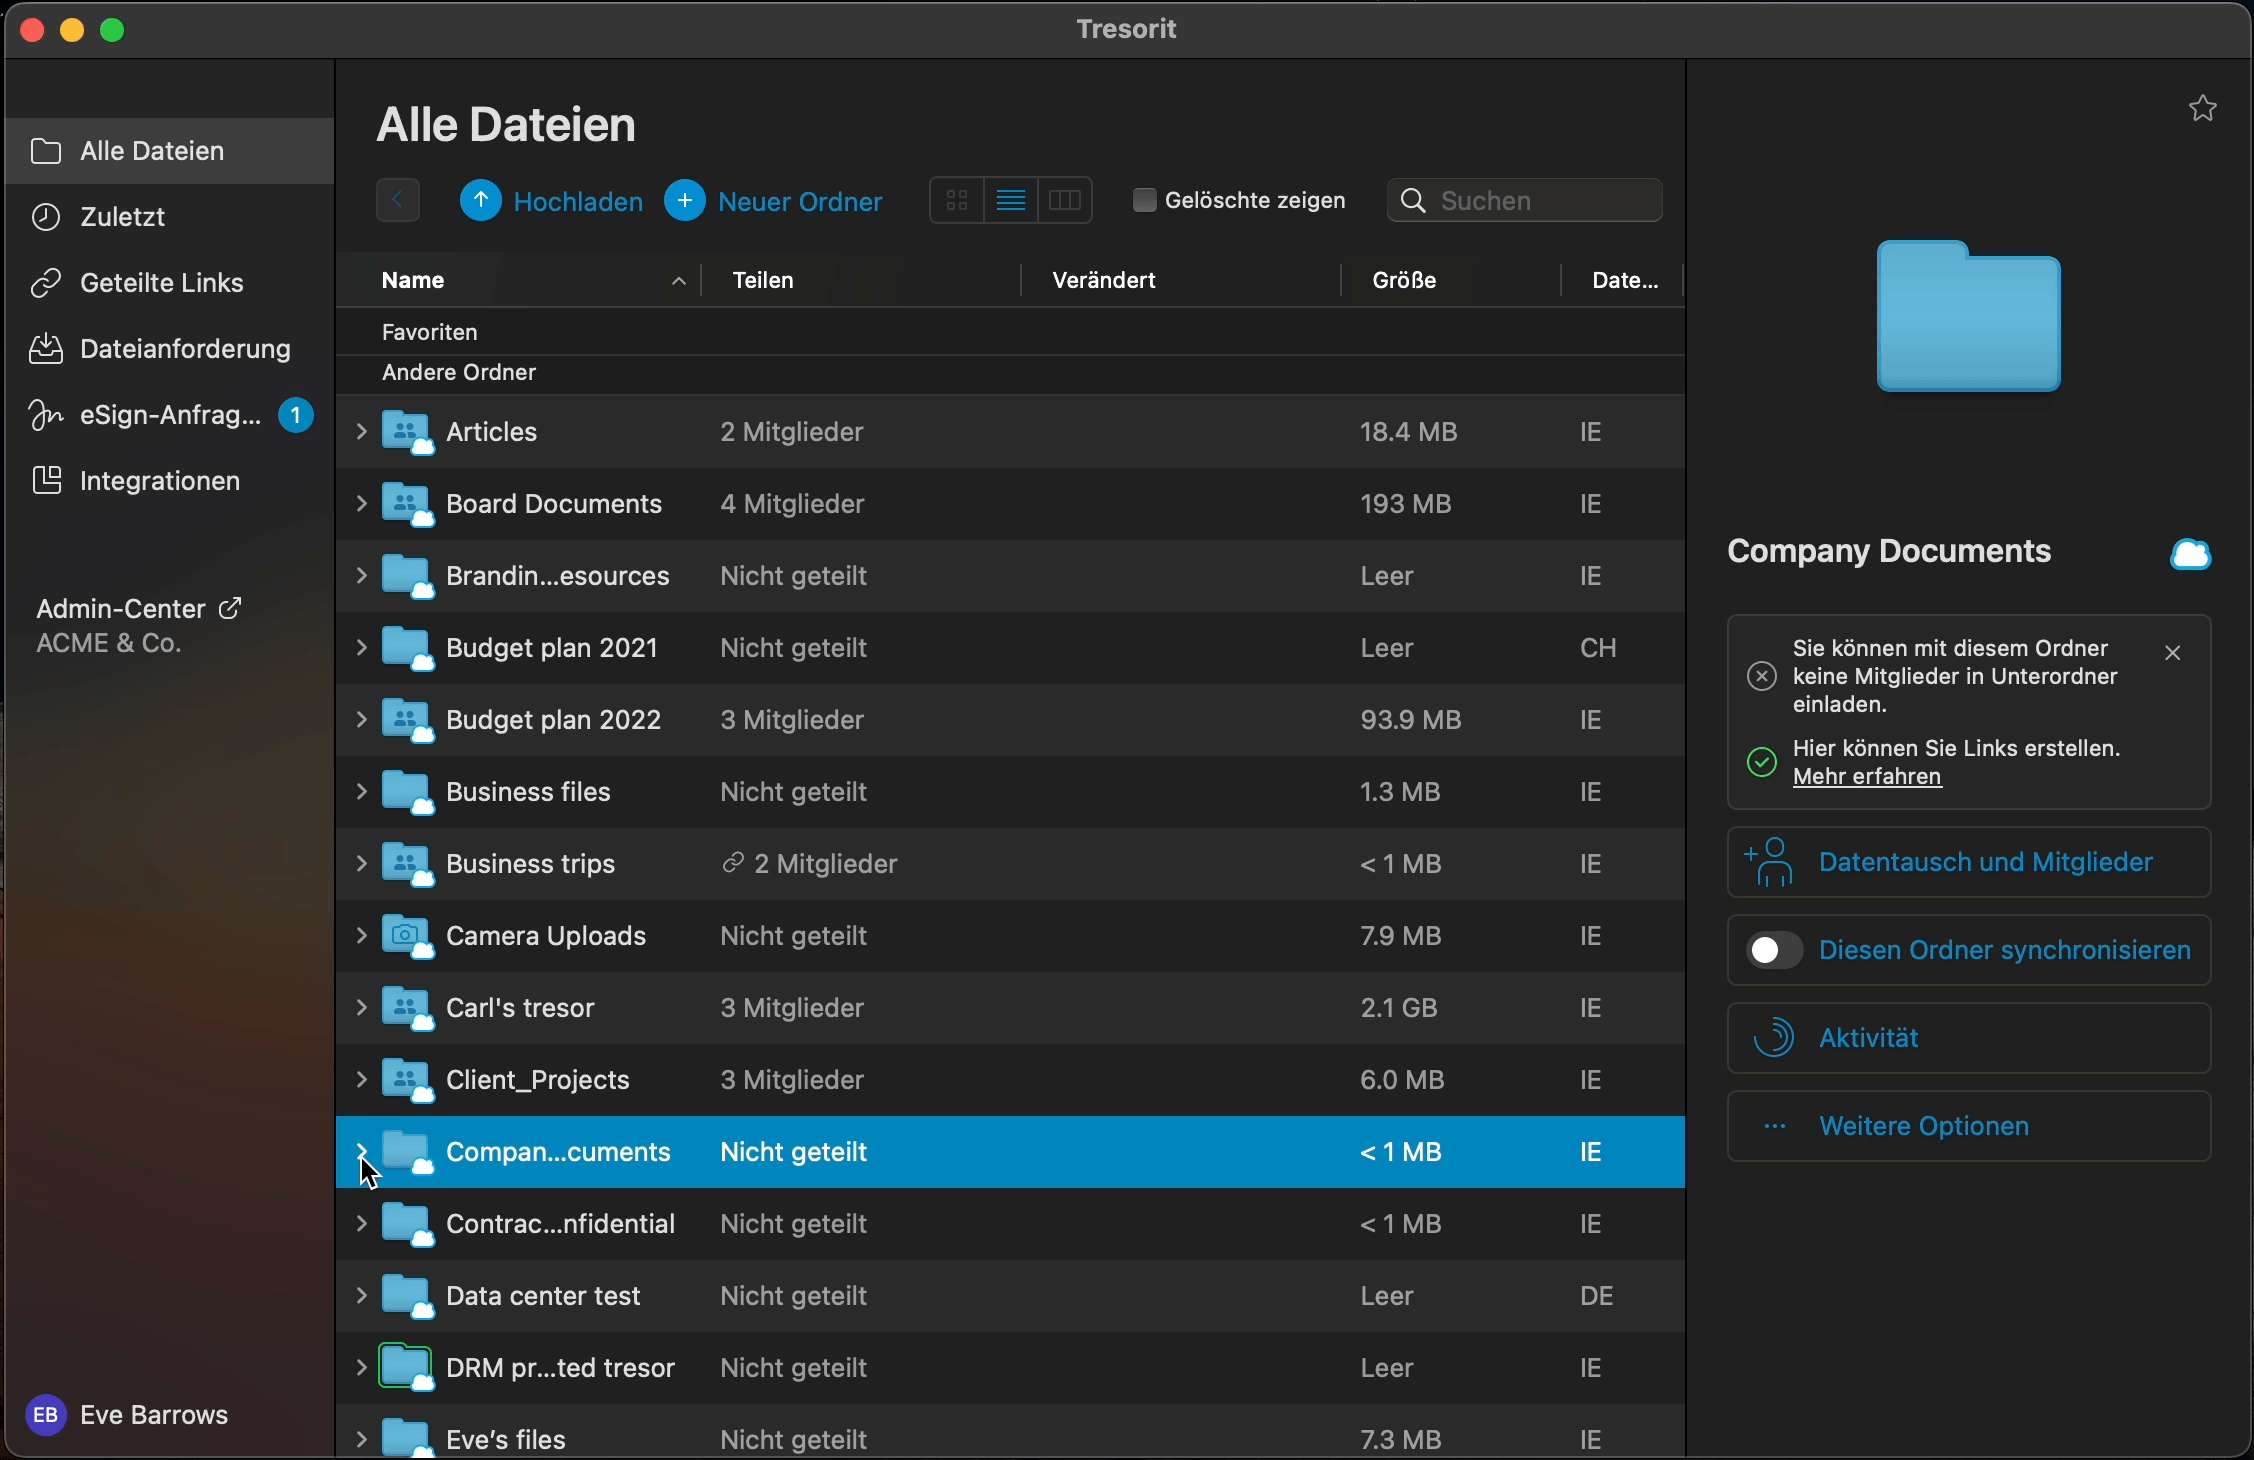This screenshot has height=1460, width=2254.
Task: Click the Client_Projects folder icon
Action: (x=407, y=1080)
